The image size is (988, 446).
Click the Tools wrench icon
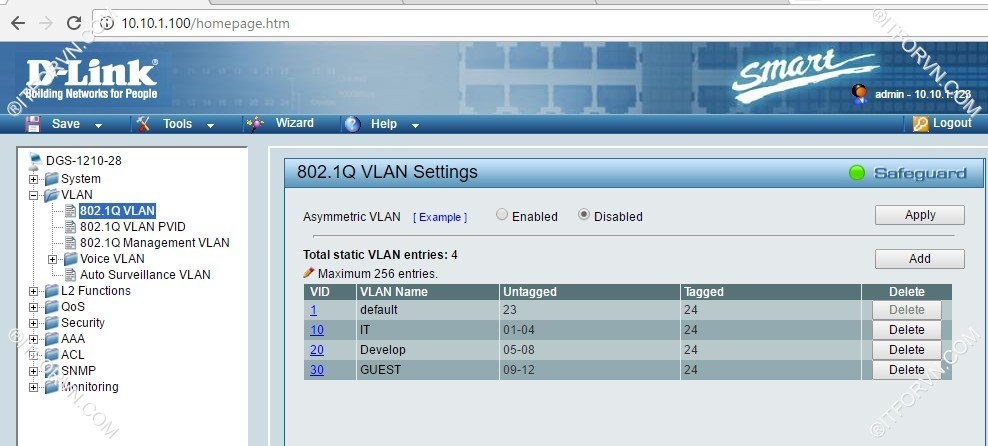[143, 124]
